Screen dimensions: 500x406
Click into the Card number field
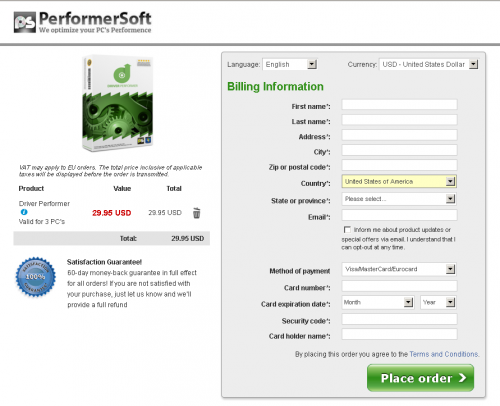click(399, 286)
